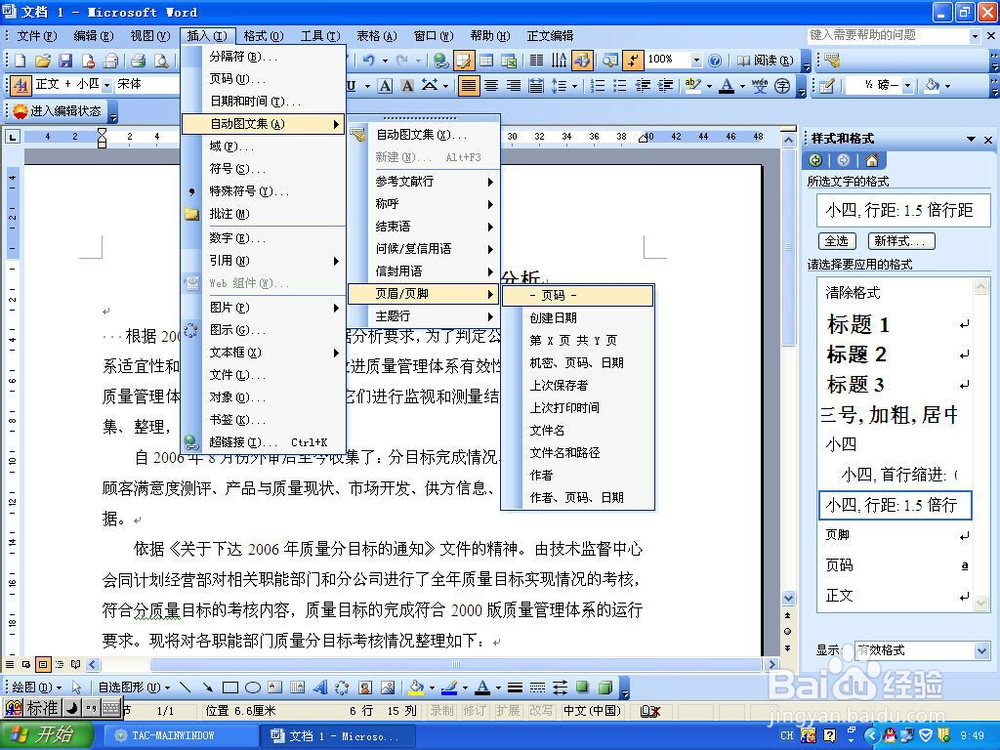This screenshot has width=1000, height=750.
Task: Open Print Preview magnifier icon
Action: (161, 61)
